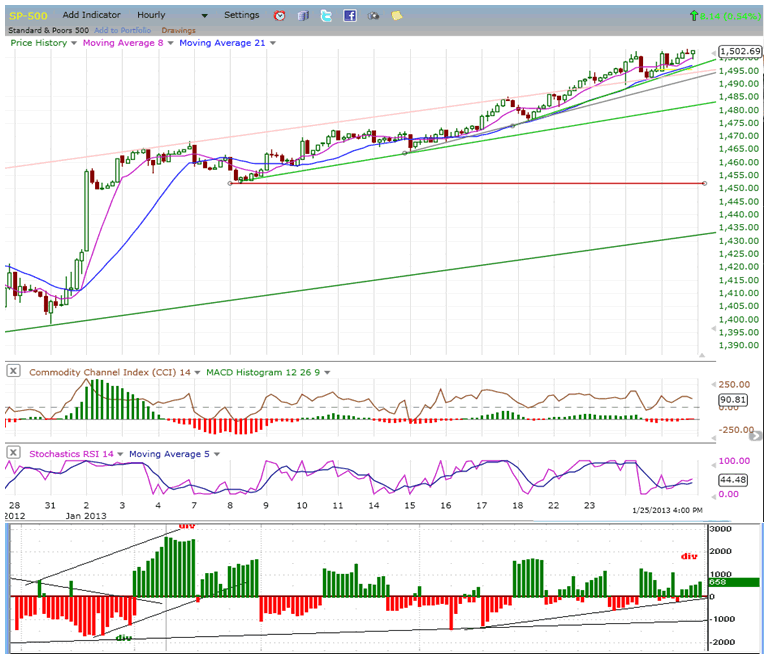765x657 pixels.
Task: Click the book icon in the toolbar
Action: [x=304, y=16]
